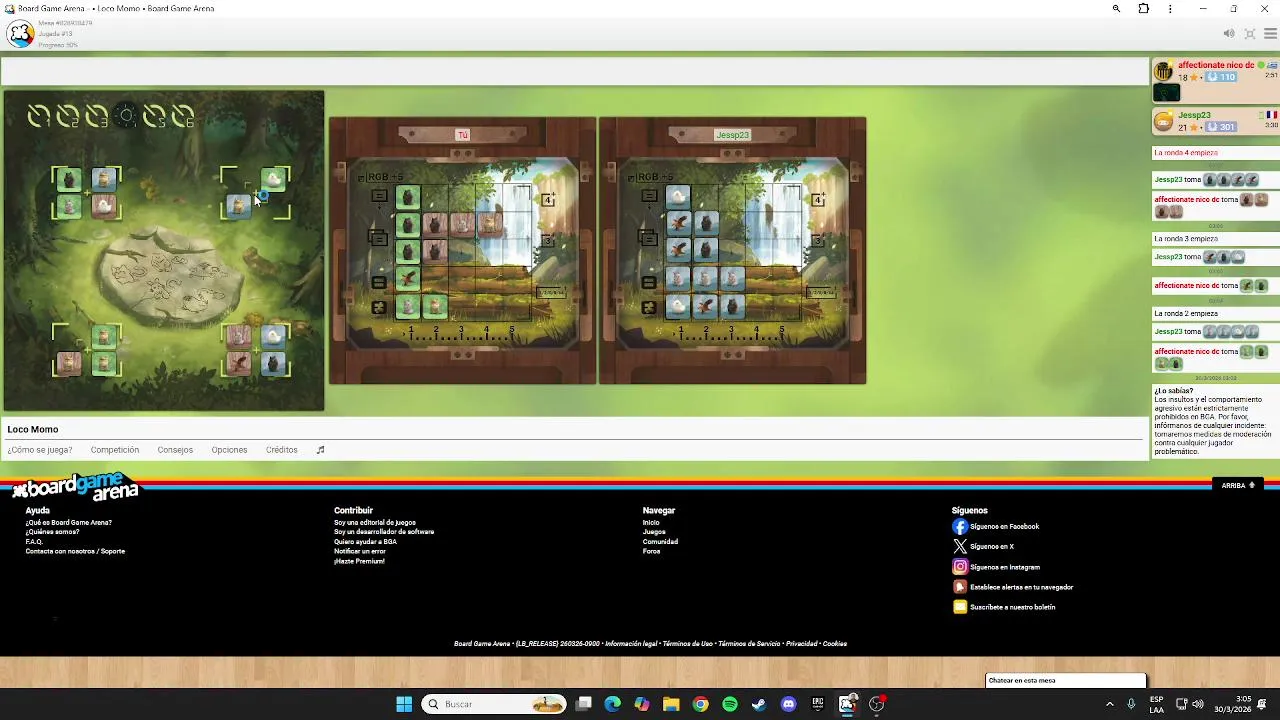Open Steam from the taskbar

coord(759,704)
